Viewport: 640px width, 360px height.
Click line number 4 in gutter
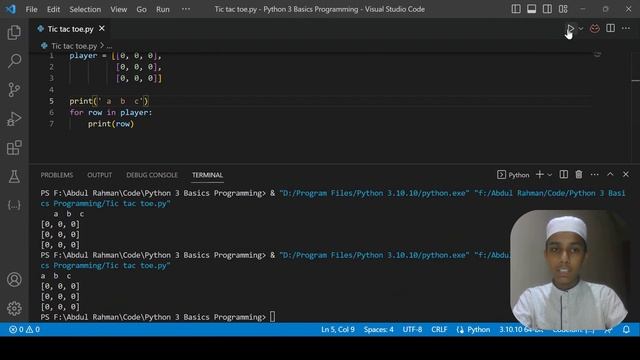coord(51,89)
